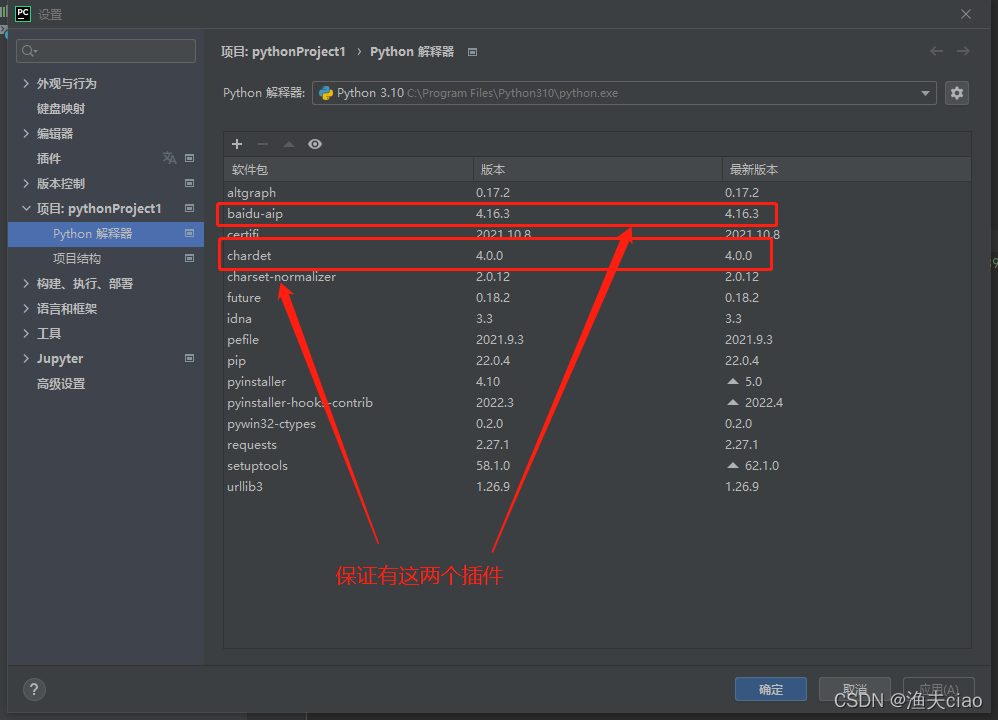Click the 取消 button

pyautogui.click(x=854, y=689)
